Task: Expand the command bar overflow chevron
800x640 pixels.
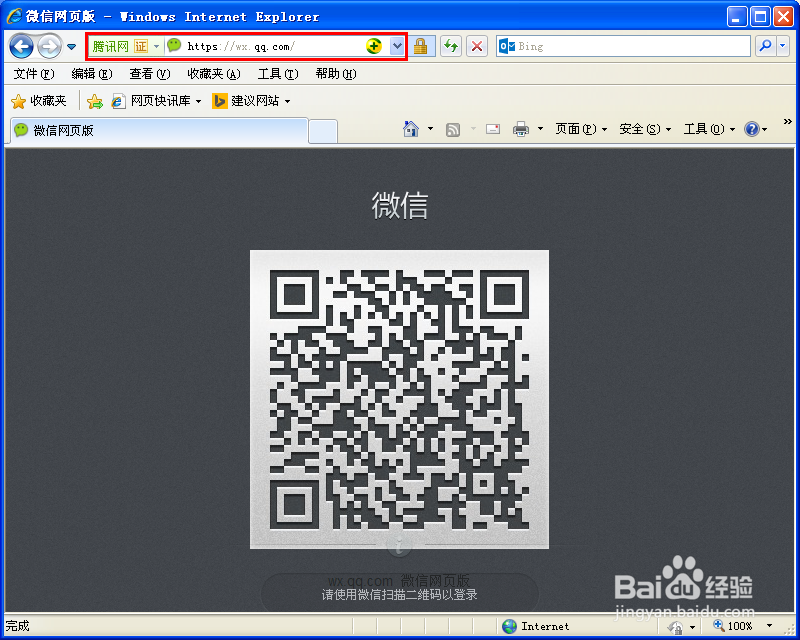Action: (787, 121)
